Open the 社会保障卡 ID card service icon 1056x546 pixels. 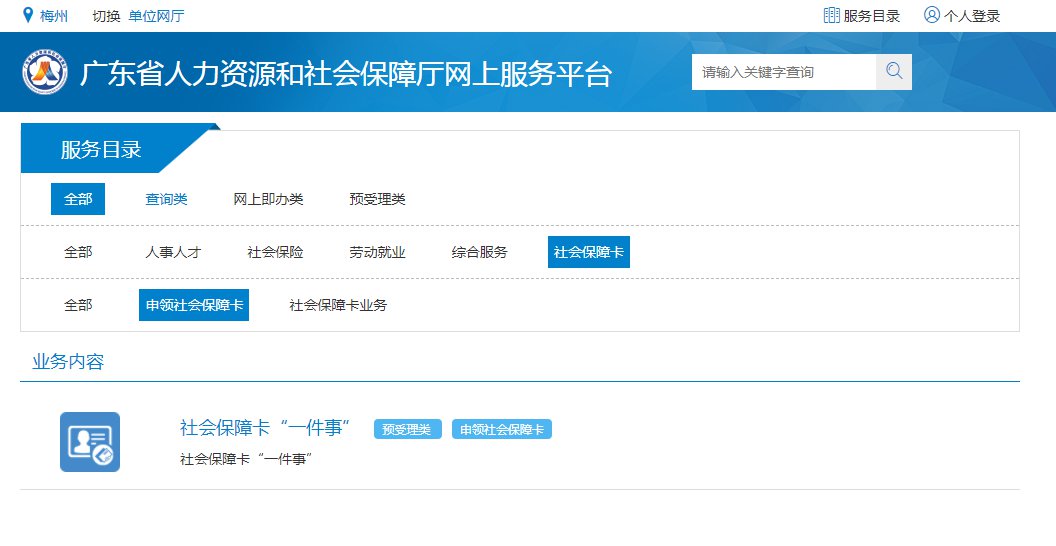coord(90,442)
